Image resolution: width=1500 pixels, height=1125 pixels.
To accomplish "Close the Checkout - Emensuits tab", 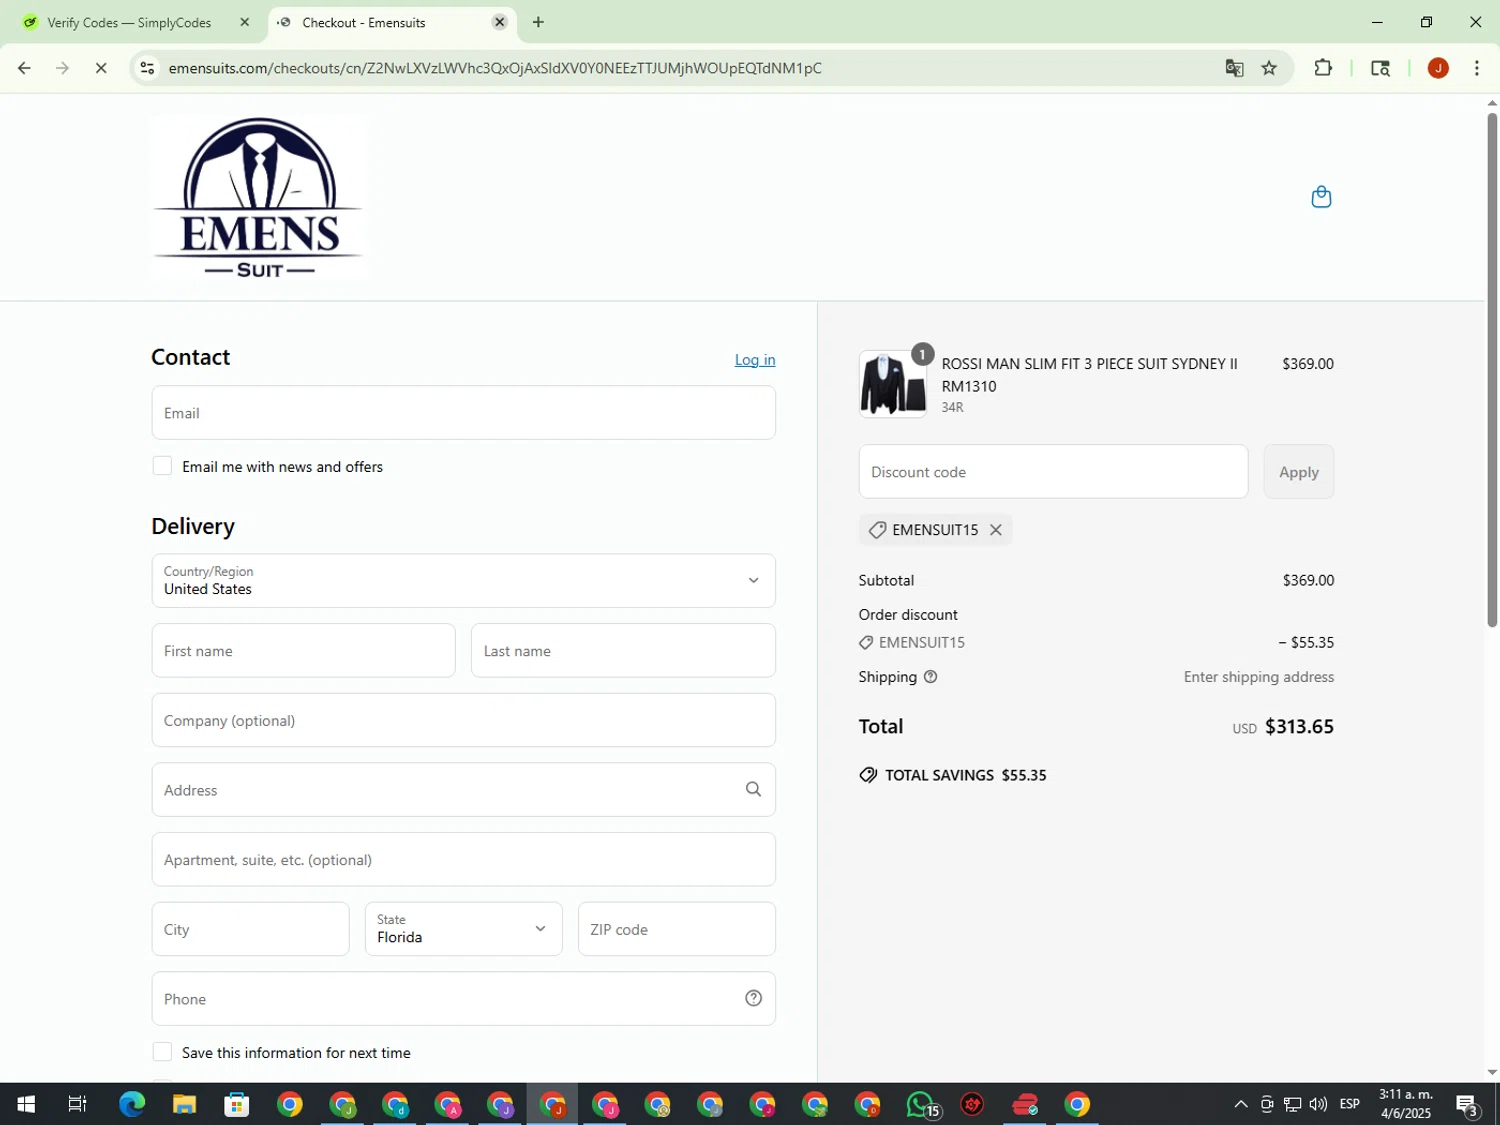I will 499,22.
